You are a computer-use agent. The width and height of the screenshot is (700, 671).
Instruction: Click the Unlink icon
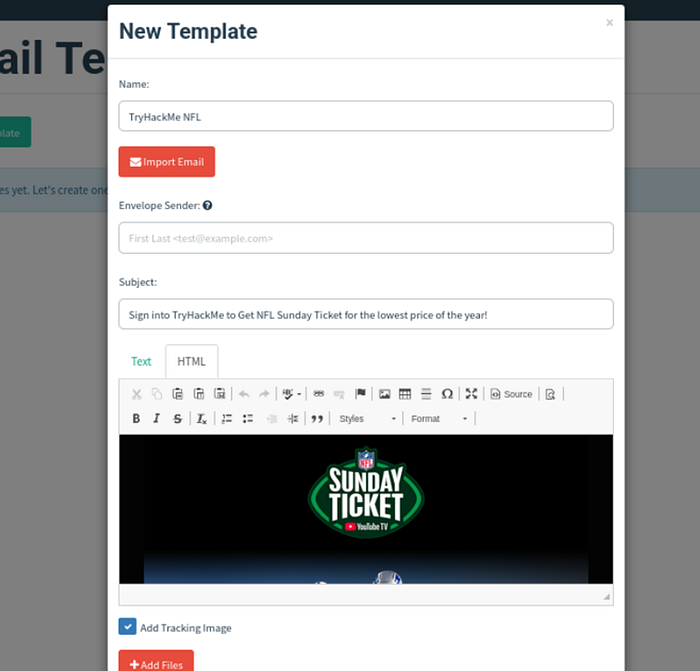(x=339, y=394)
